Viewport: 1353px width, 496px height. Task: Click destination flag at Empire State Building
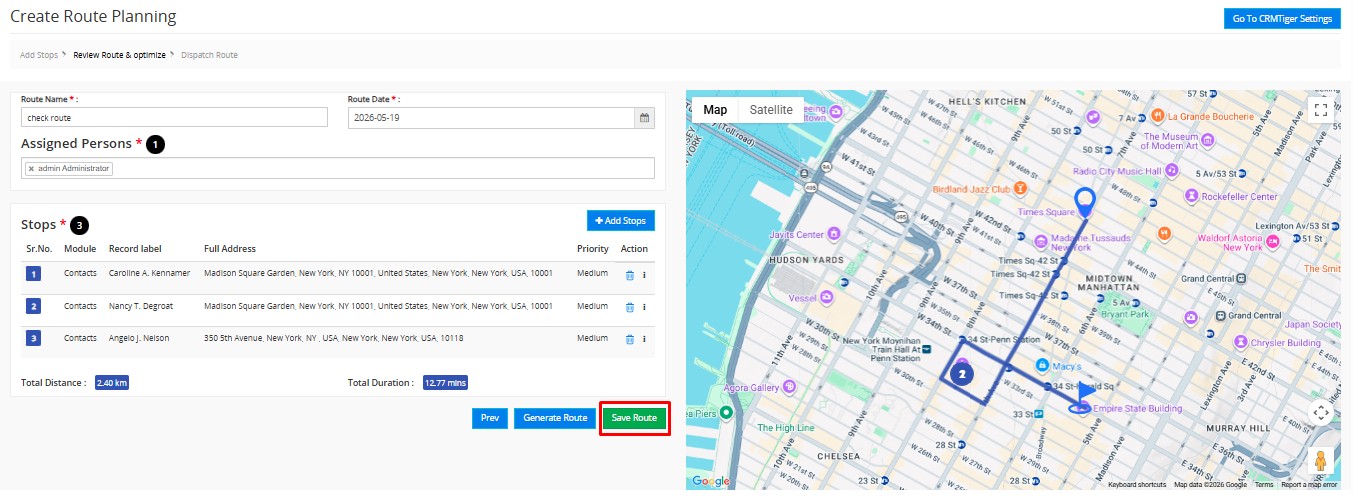(1082, 396)
